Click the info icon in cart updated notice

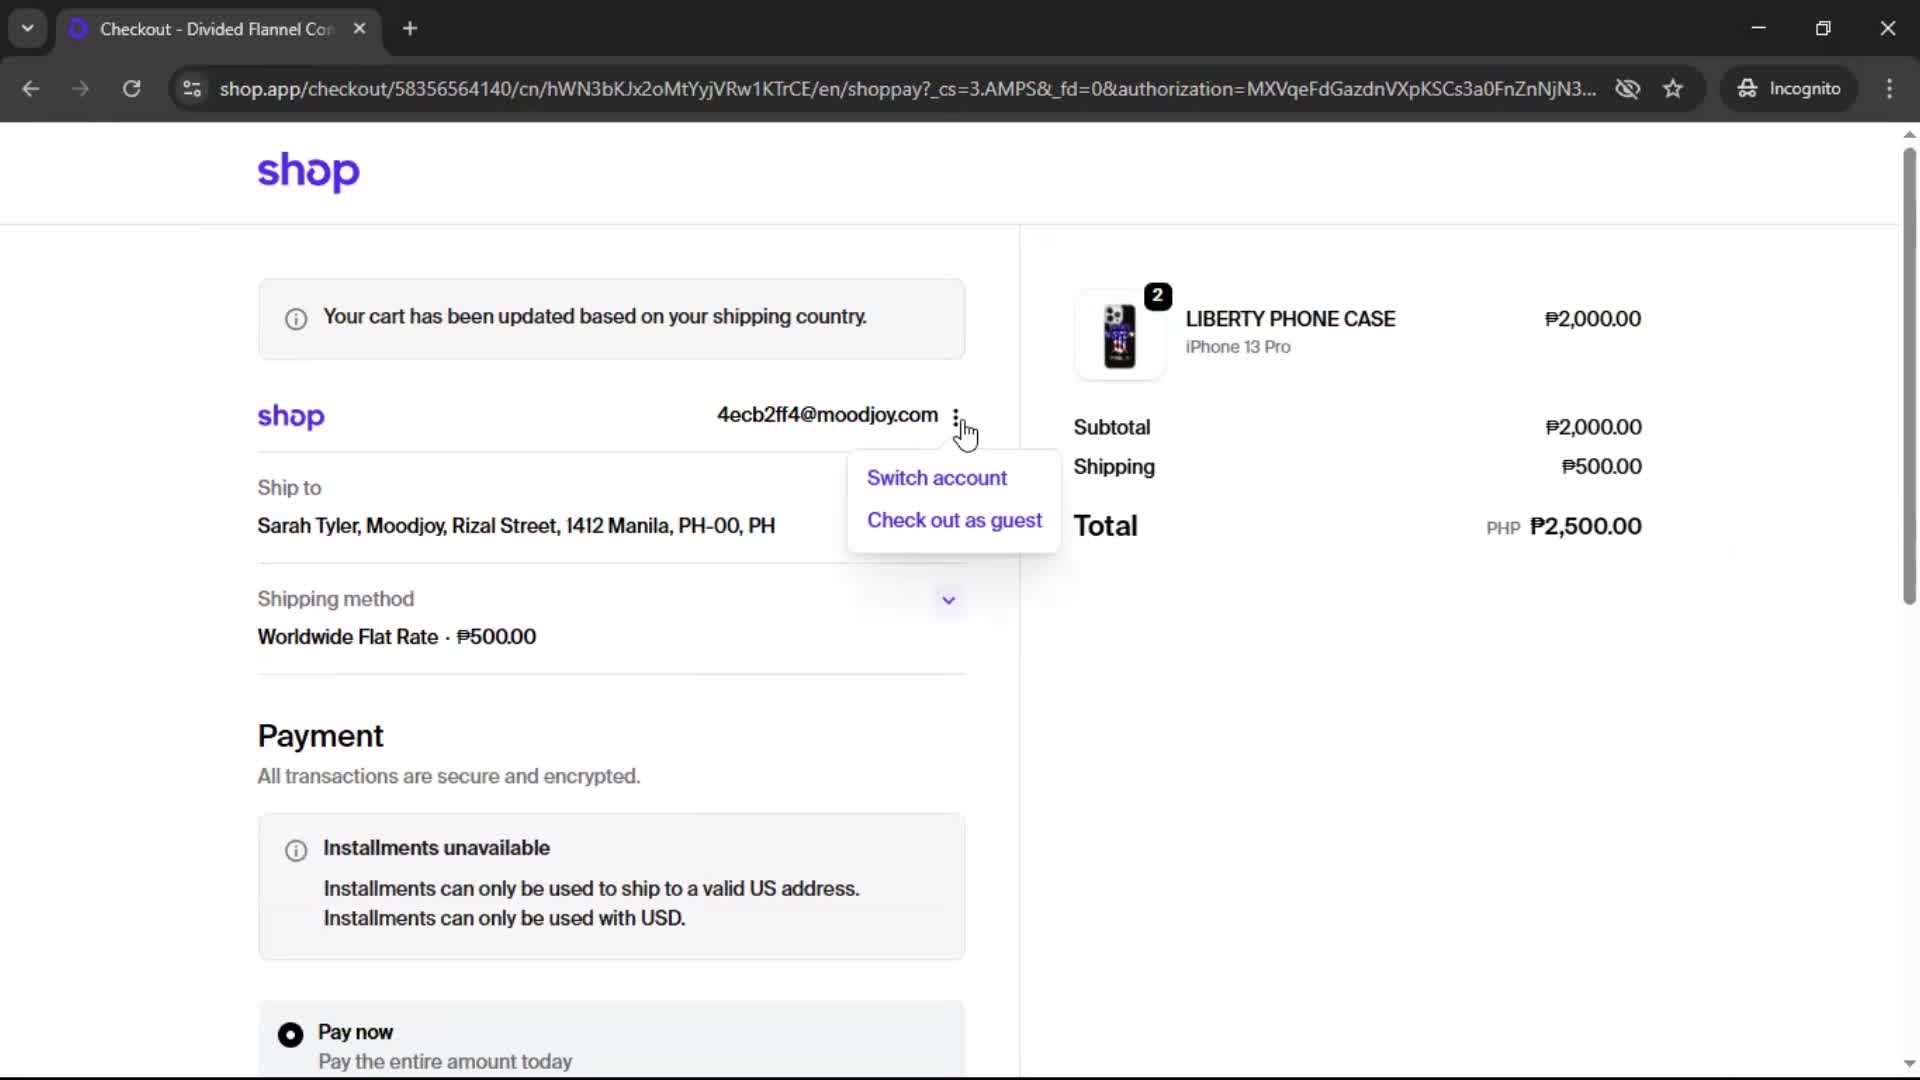click(x=296, y=319)
